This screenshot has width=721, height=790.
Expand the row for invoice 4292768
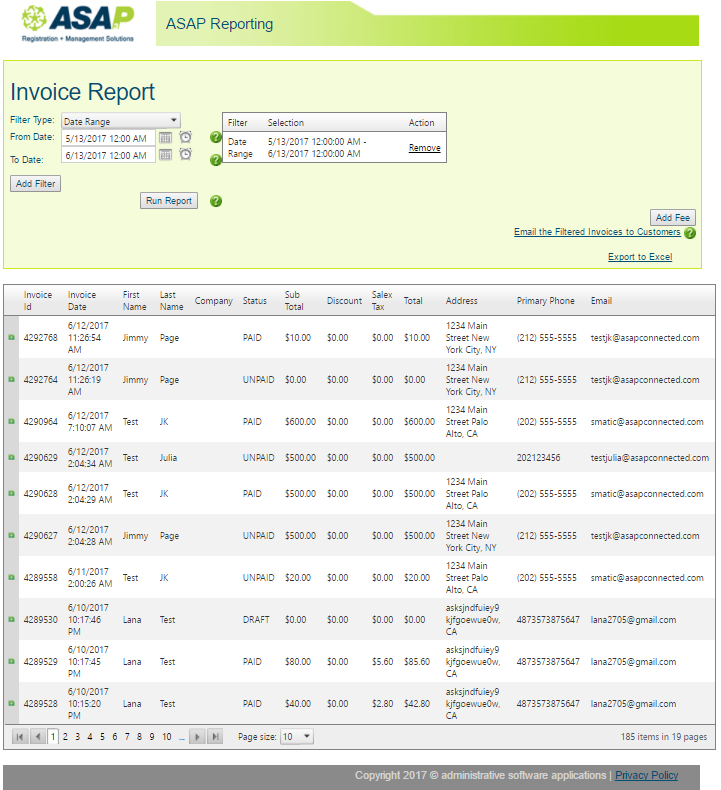(x=11, y=339)
